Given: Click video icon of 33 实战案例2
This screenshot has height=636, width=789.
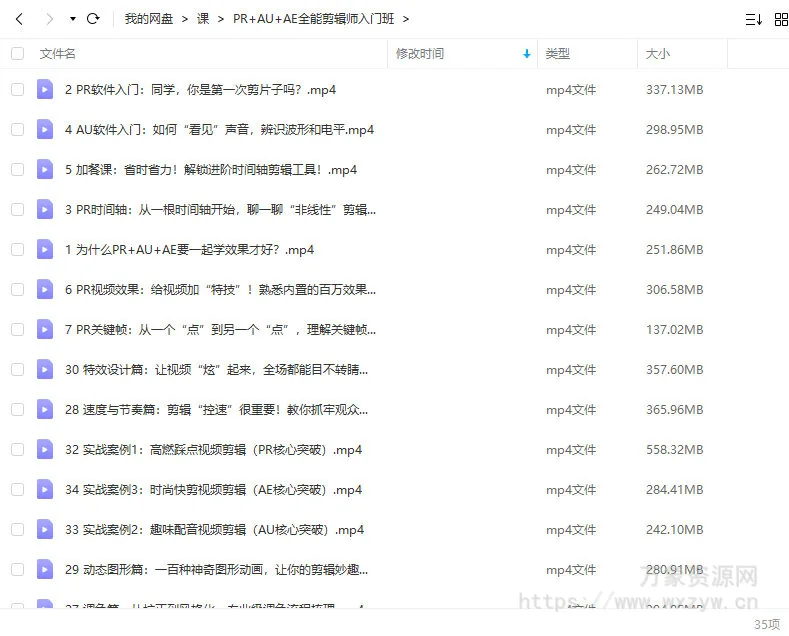Looking at the screenshot, I should (45, 530).
